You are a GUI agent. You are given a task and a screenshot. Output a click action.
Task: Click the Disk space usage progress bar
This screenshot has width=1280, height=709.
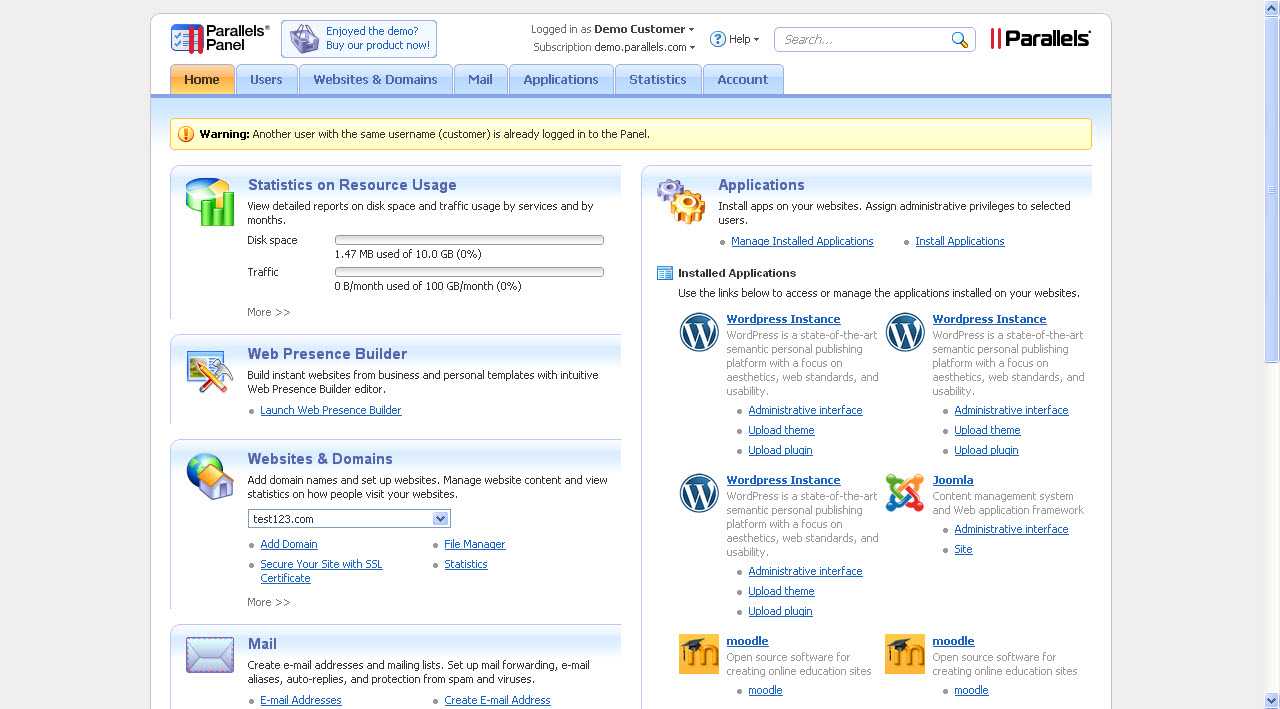(469, 240)
